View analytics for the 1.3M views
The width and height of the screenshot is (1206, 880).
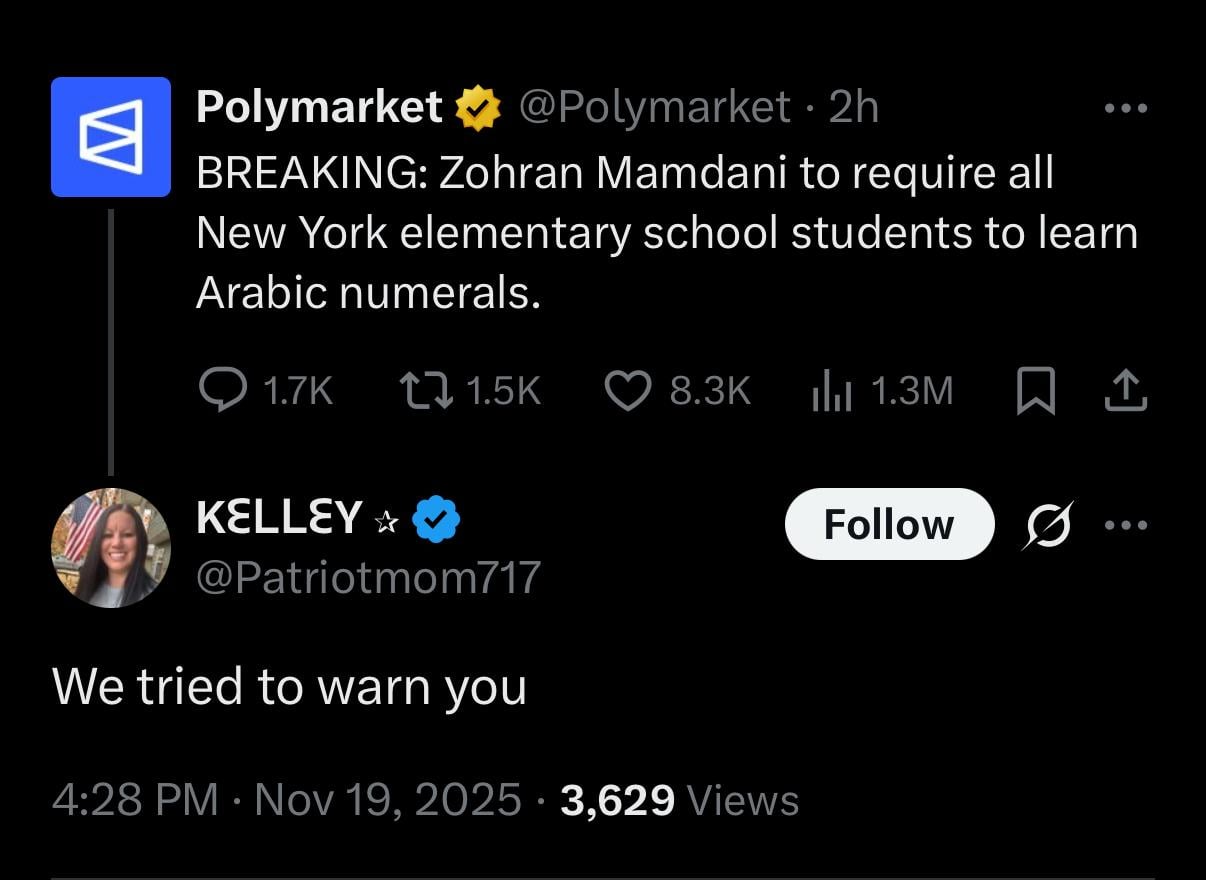click(830, 390)
